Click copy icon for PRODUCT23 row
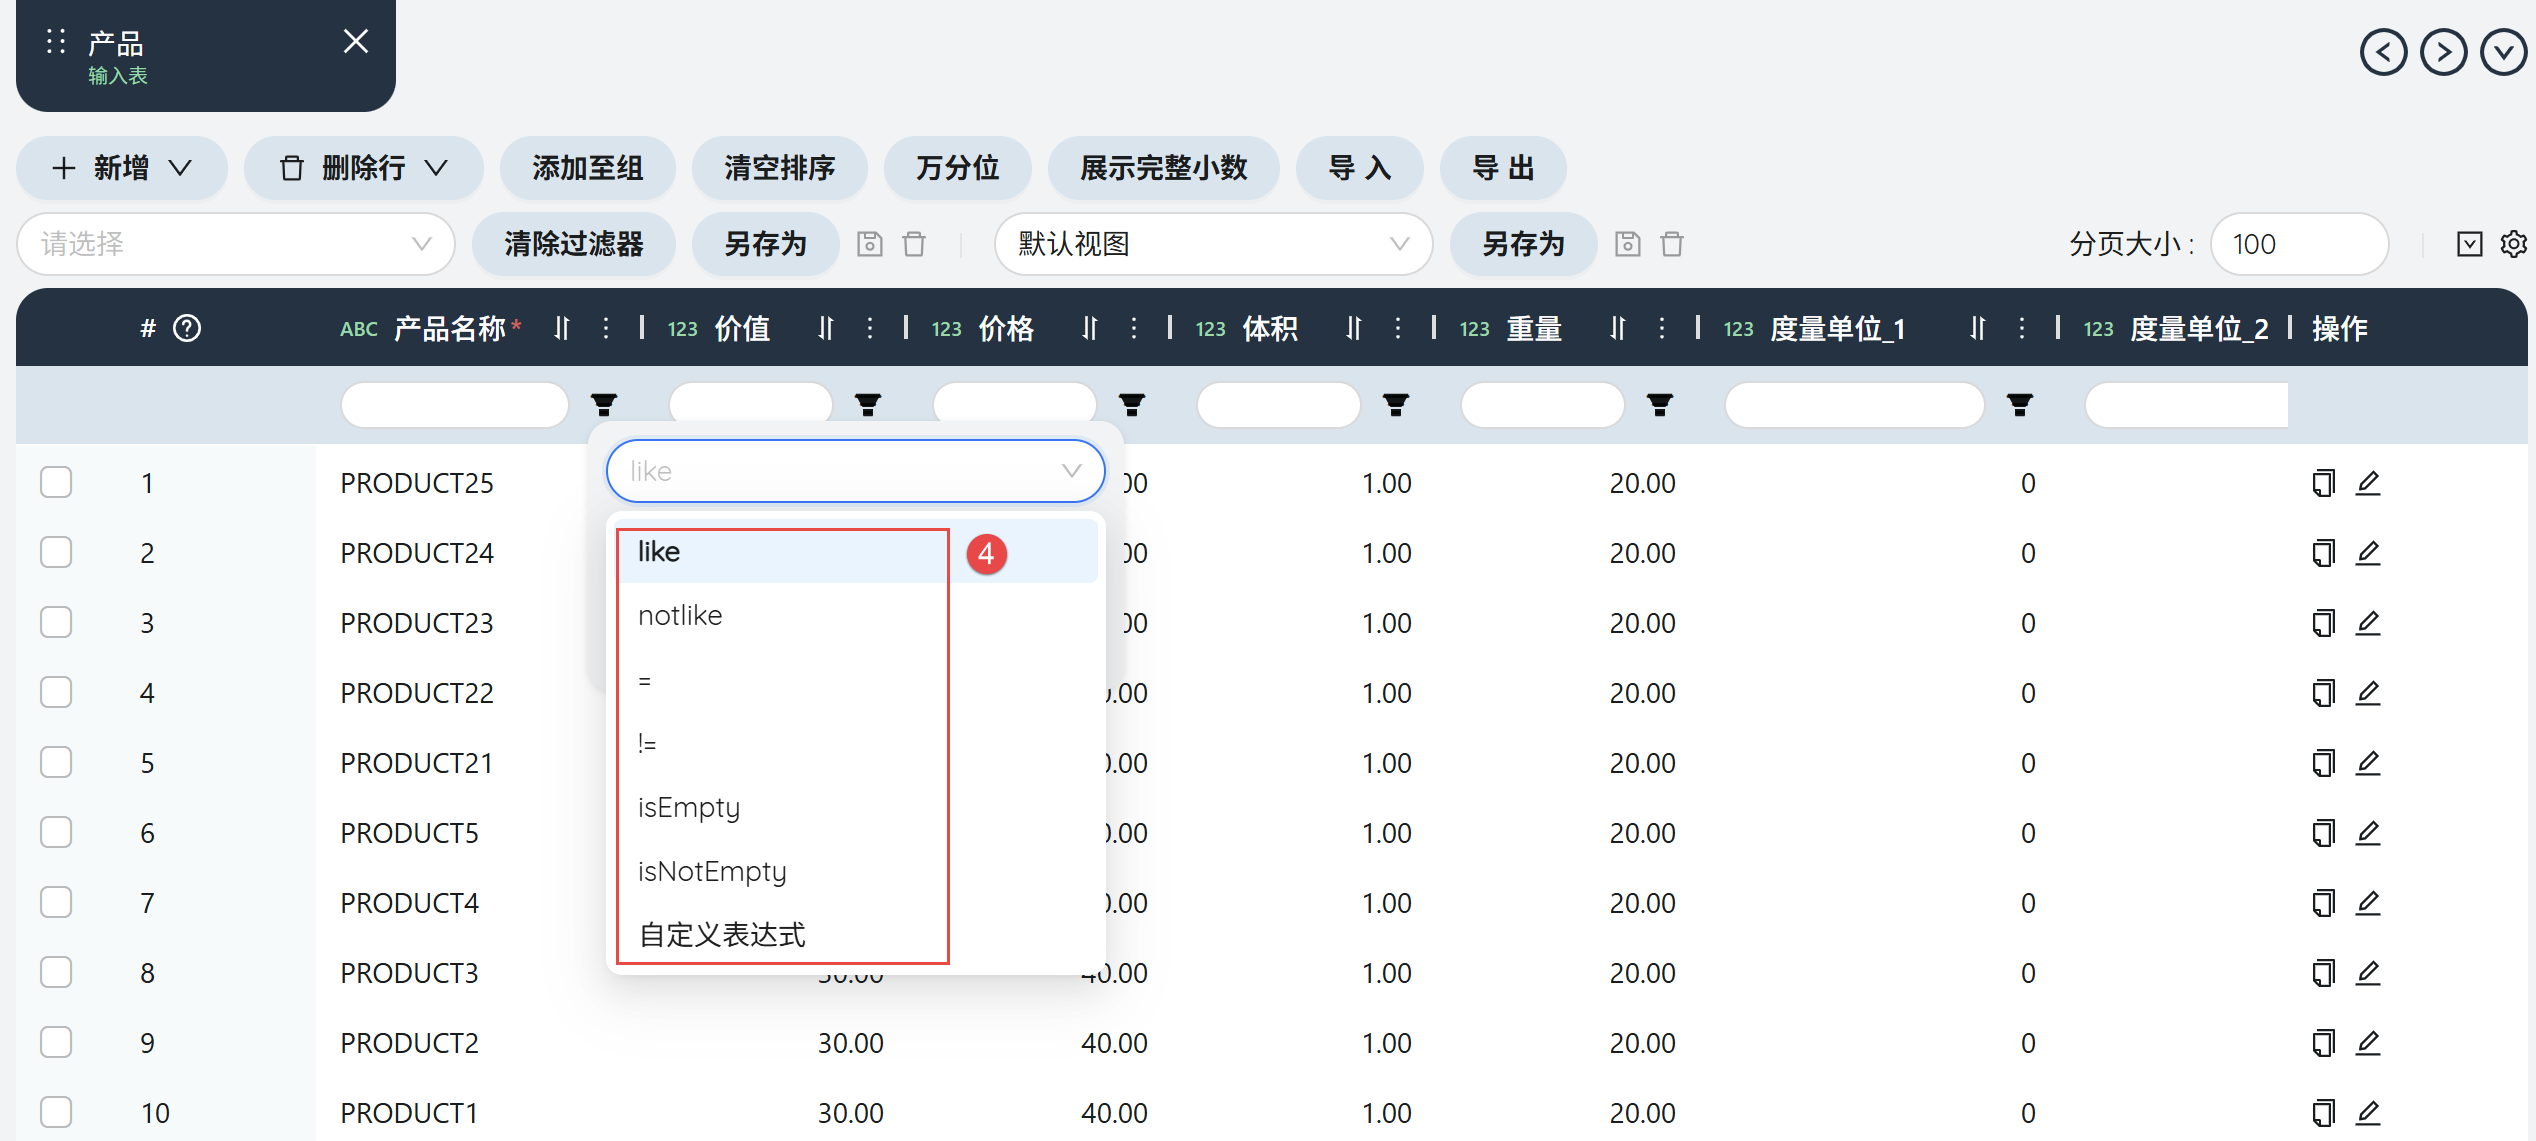 coord(2323,623)
